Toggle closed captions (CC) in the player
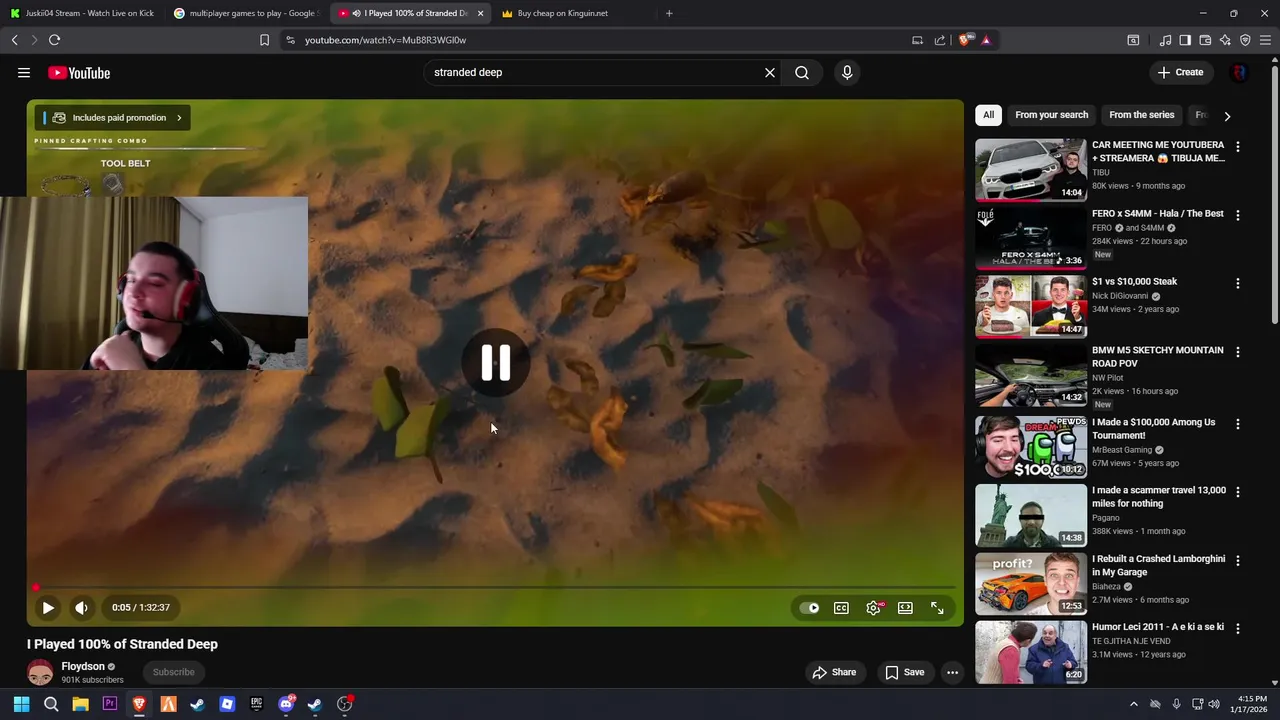The height and width of the screenshot is (720, 1280). pyautogui.click(x=842, y=608)
